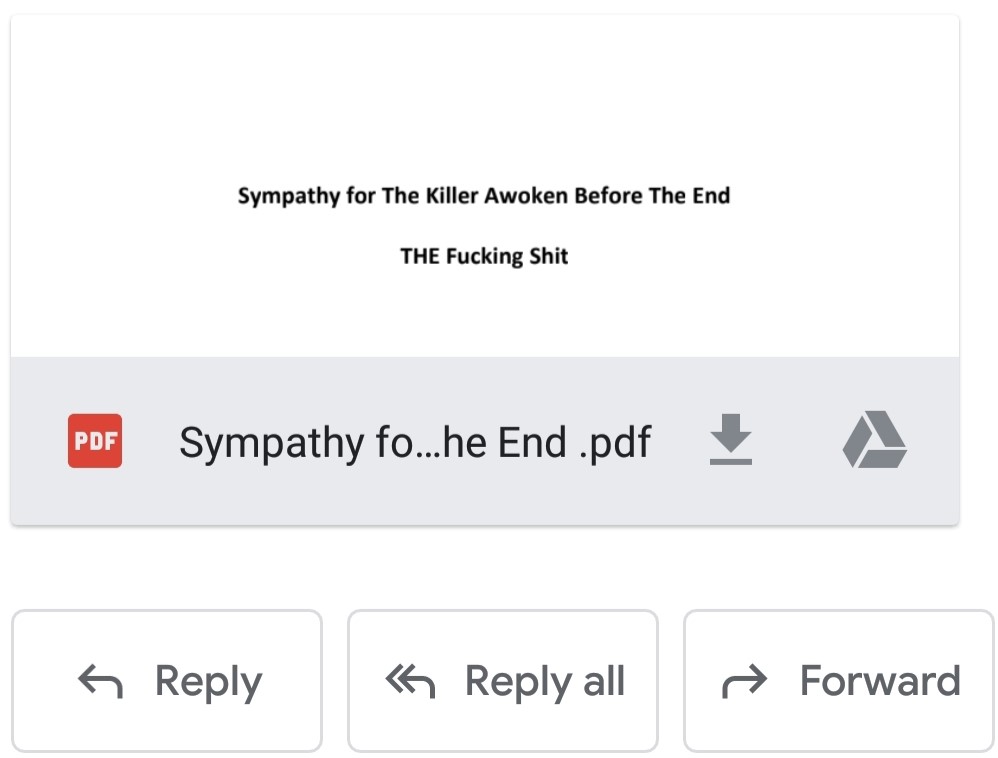998x758 pixels.
Task: Click the red PDF file type icon
Action: pyautogui.click(x=95, y=441)
